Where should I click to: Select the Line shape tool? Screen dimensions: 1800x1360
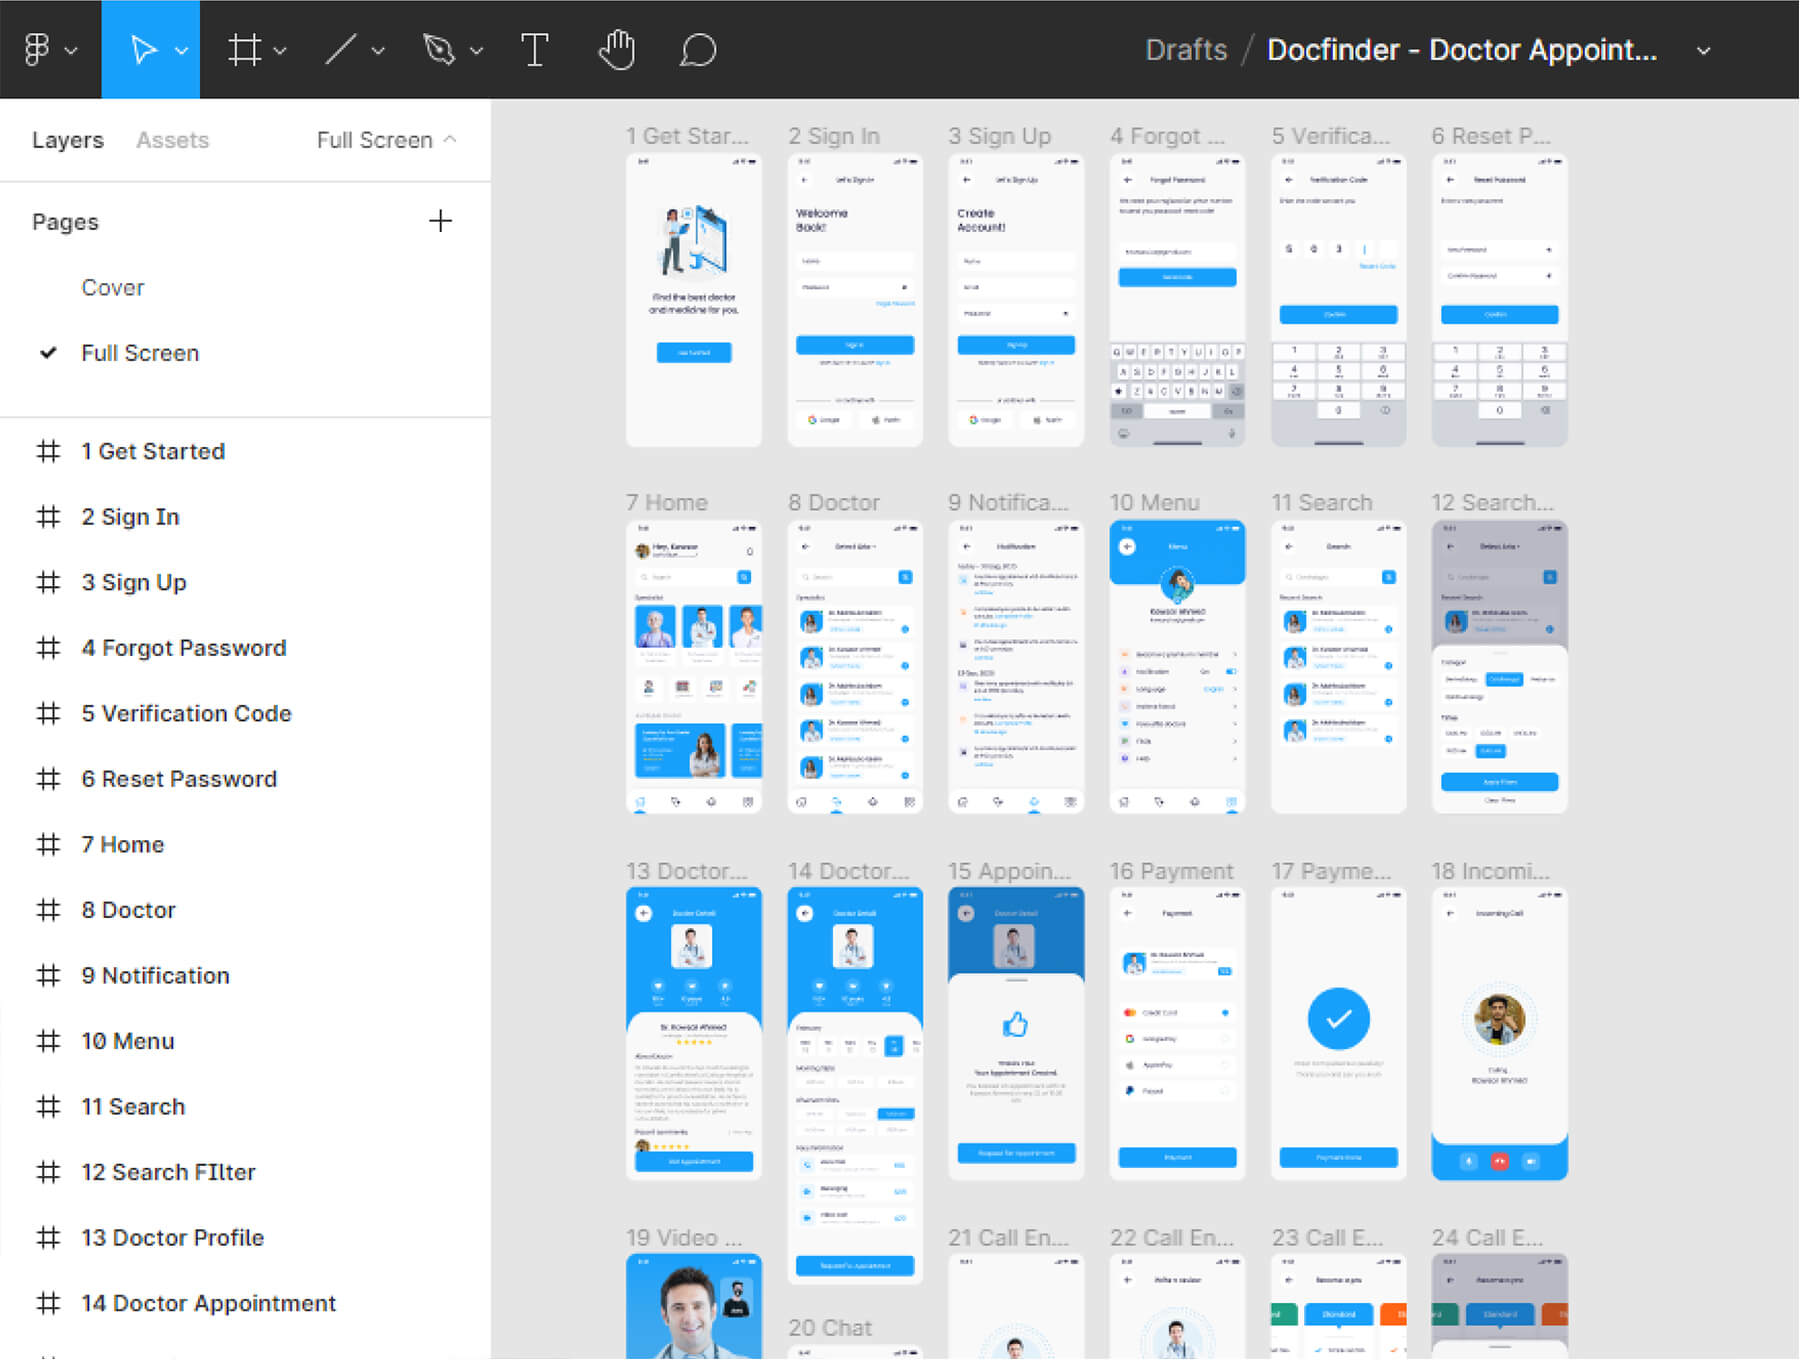coord(341,49)
